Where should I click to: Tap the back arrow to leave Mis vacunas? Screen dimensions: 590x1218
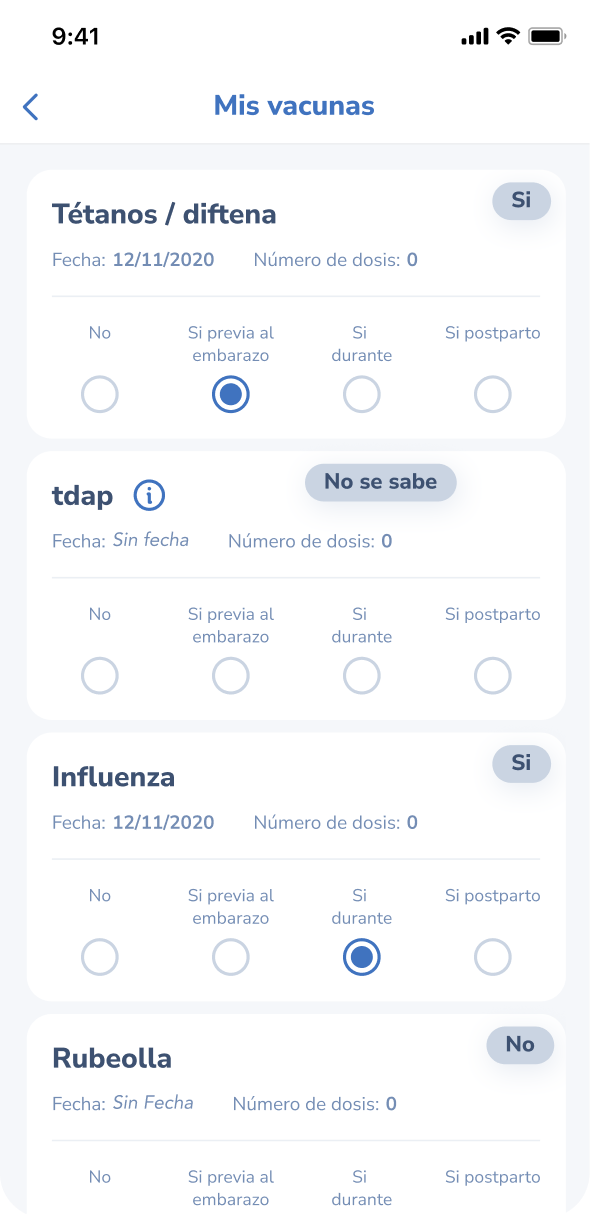[x=29, y=106]
